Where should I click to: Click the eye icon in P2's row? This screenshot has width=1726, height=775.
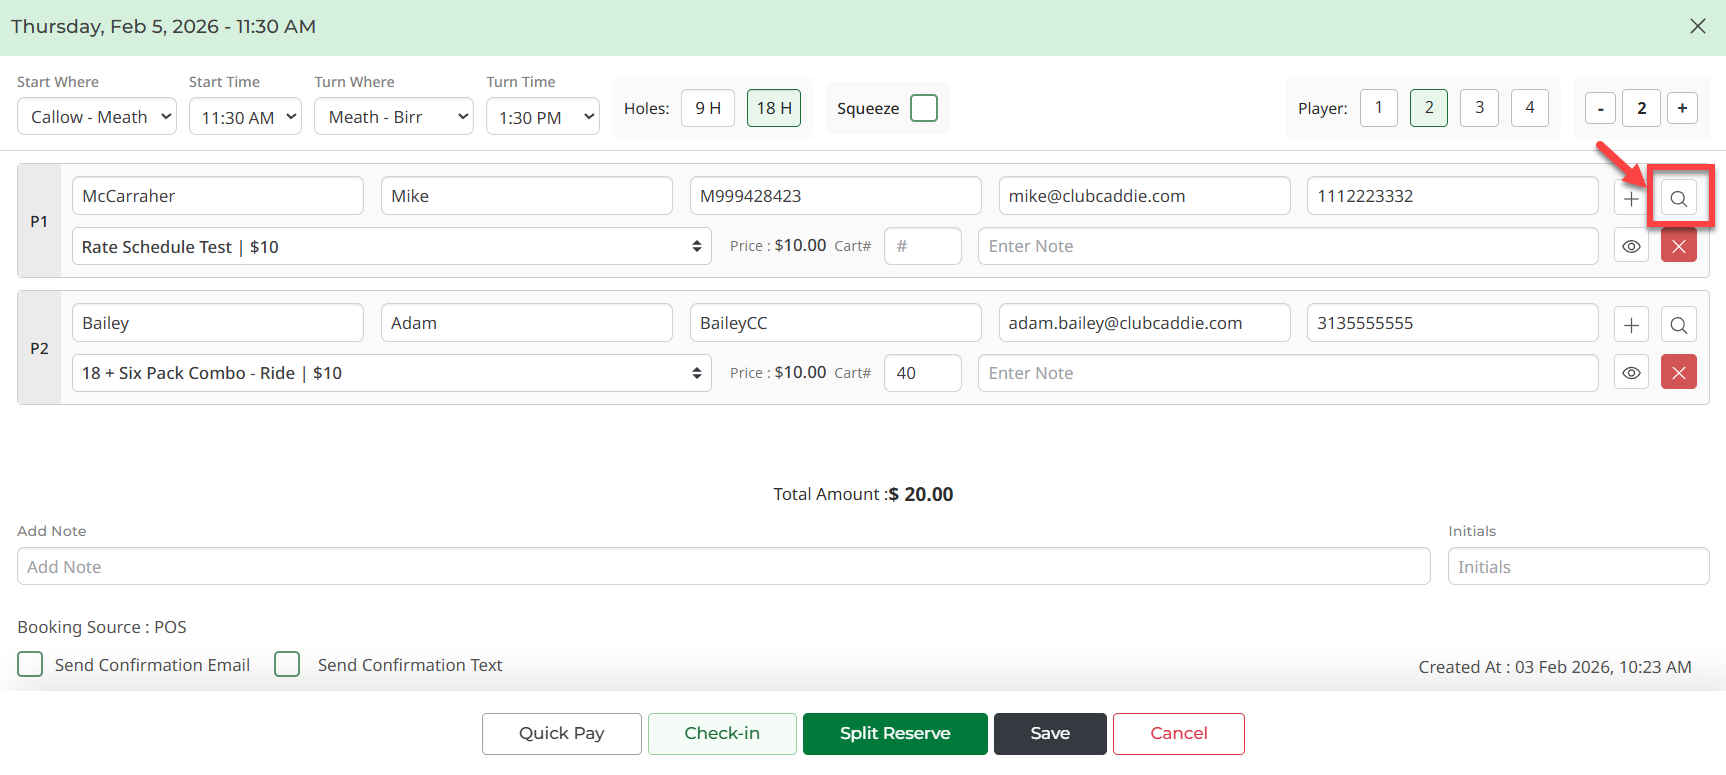(1631, 373)
